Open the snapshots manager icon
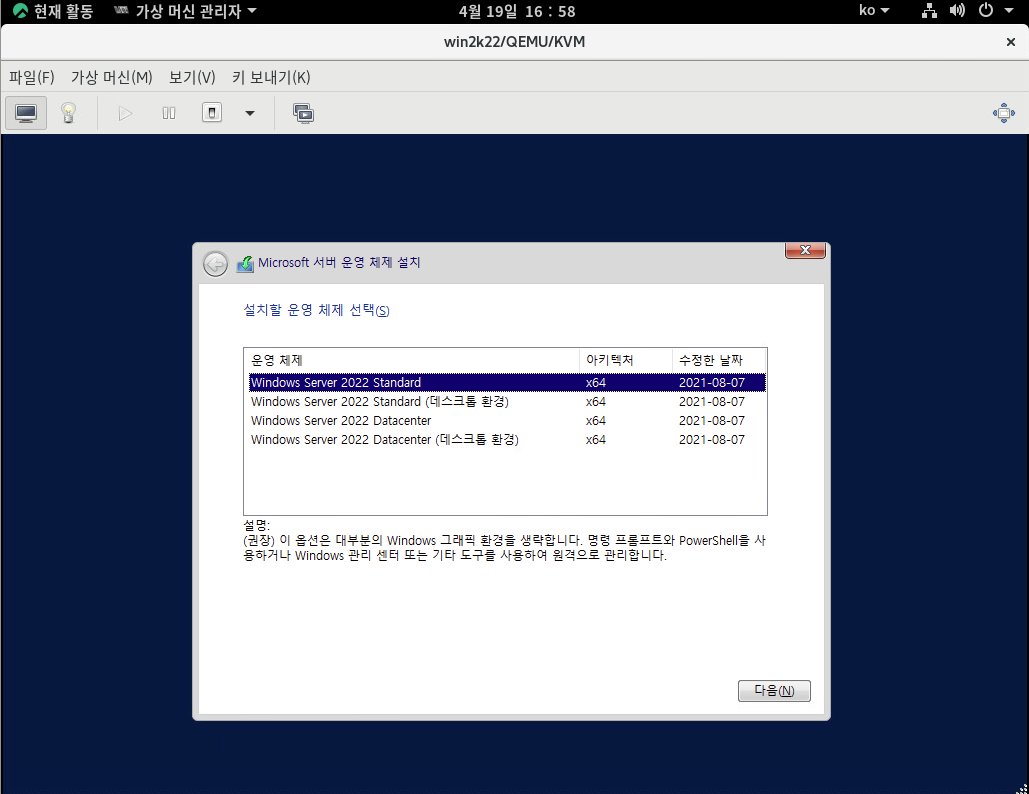Image resolution: width=1029 pixels, height=794 pixels. click(303, 114)
